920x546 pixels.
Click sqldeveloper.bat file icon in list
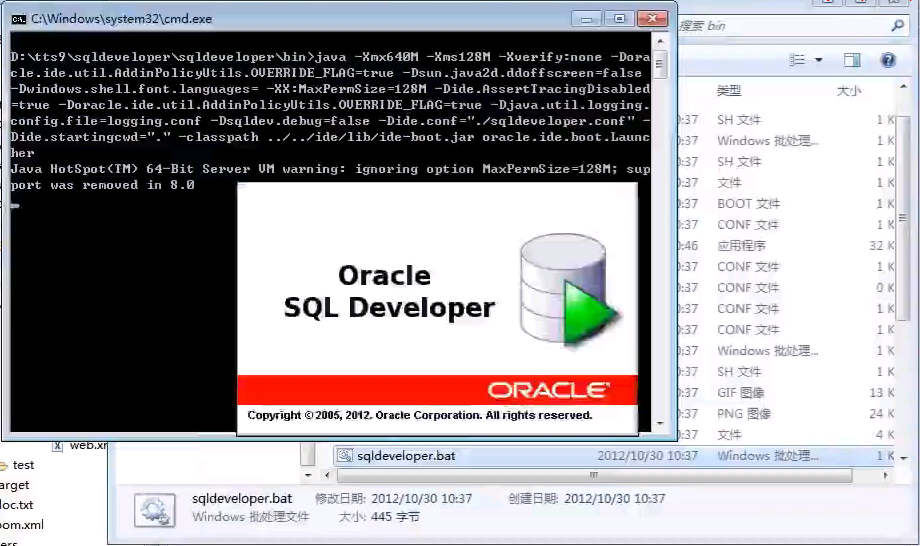click(345, 456)
